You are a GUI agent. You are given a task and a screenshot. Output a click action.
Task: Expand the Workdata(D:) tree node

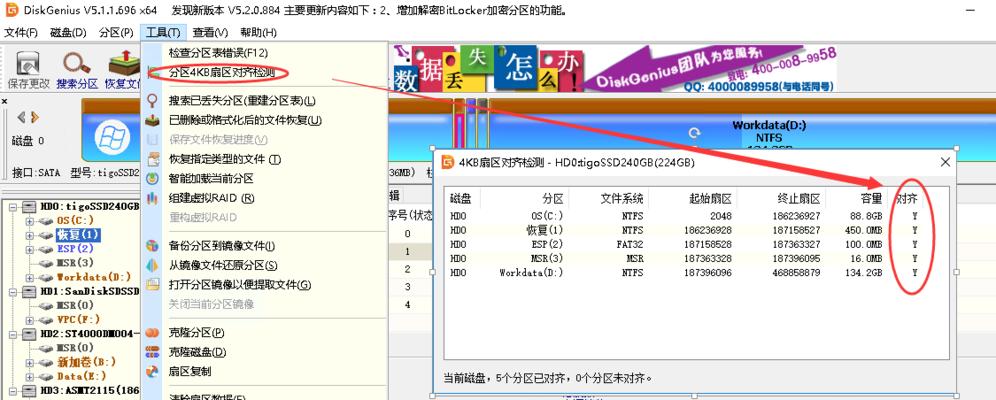coord(29,277)
